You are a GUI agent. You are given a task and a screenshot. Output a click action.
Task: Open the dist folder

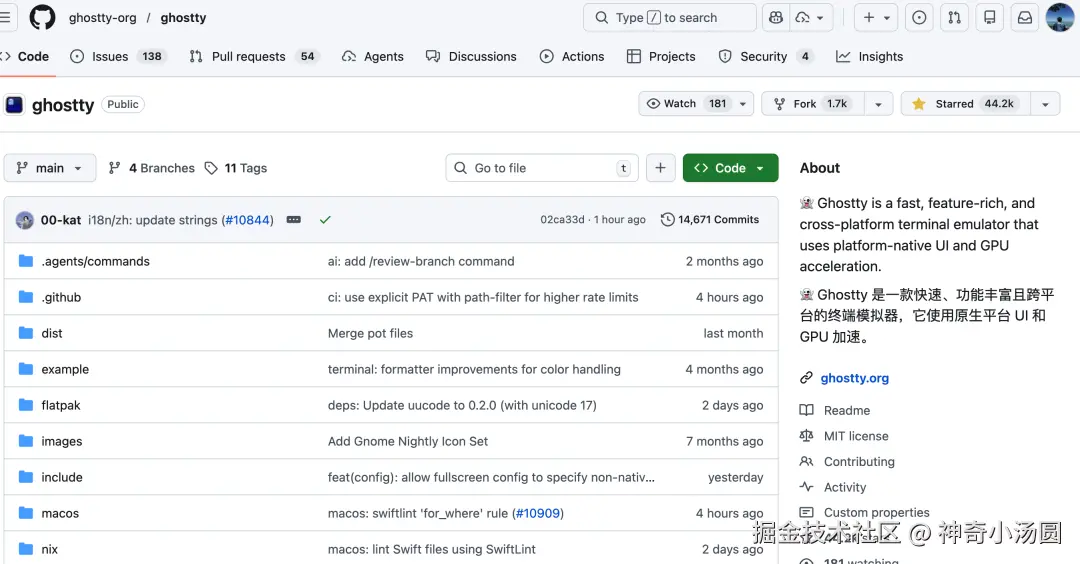point(52,333)
